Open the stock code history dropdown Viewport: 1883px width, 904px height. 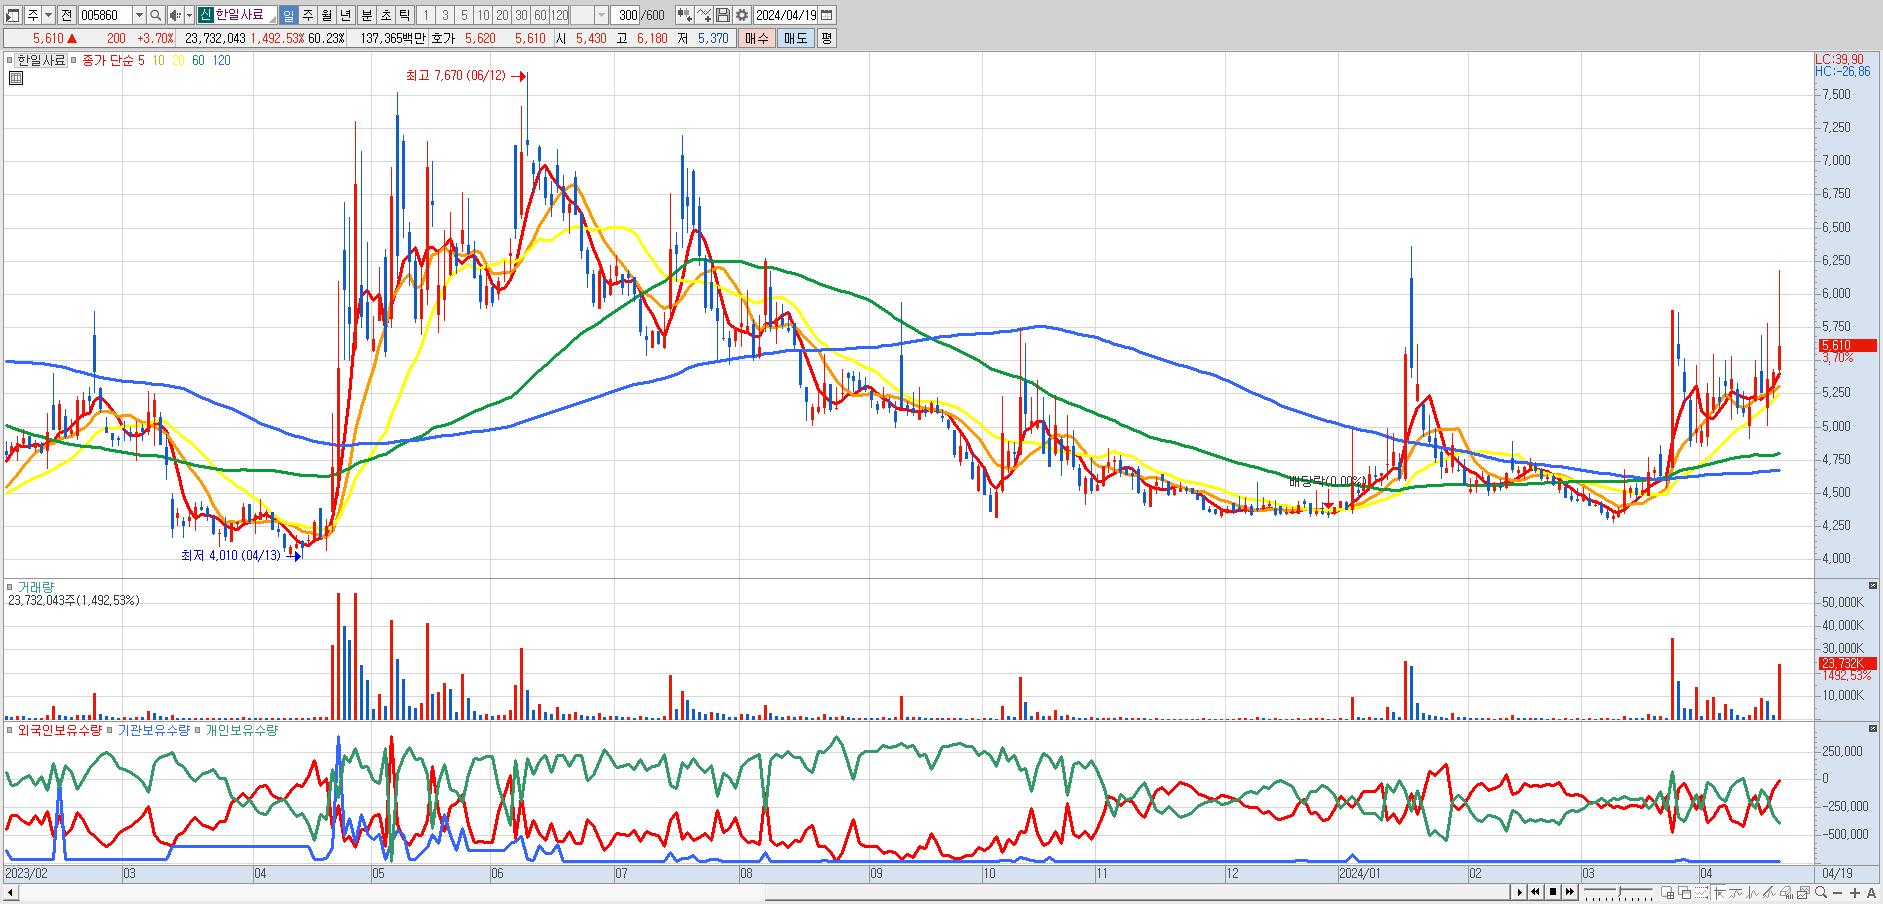point(138,15)
